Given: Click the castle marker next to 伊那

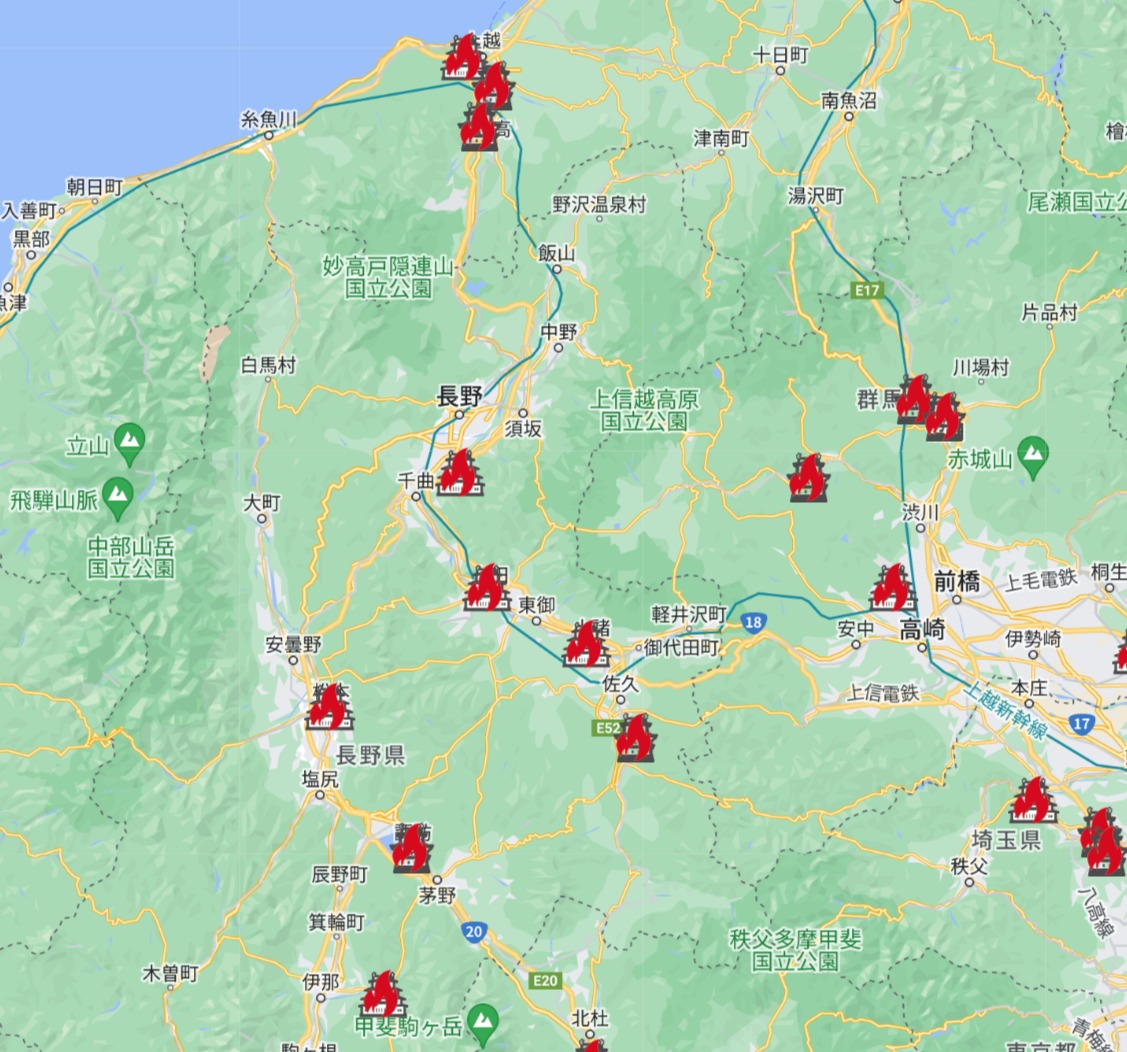Looking at the screenshot, I should point(382,994).
